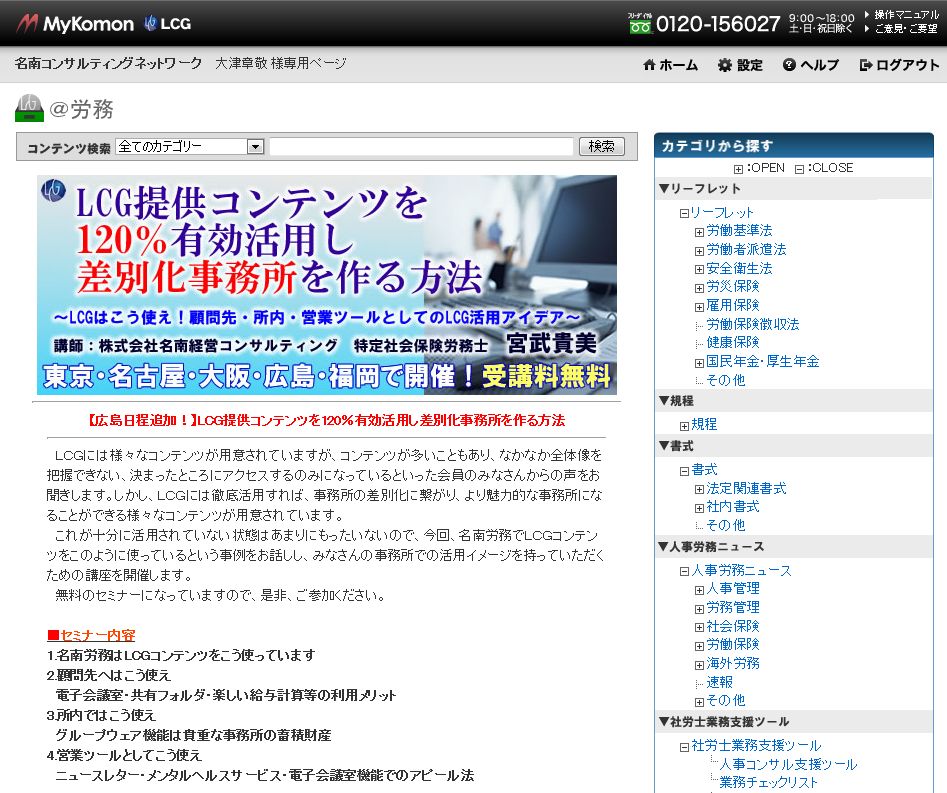Expand the 規程 tree node
947x793 pixels.
point(684,426)
